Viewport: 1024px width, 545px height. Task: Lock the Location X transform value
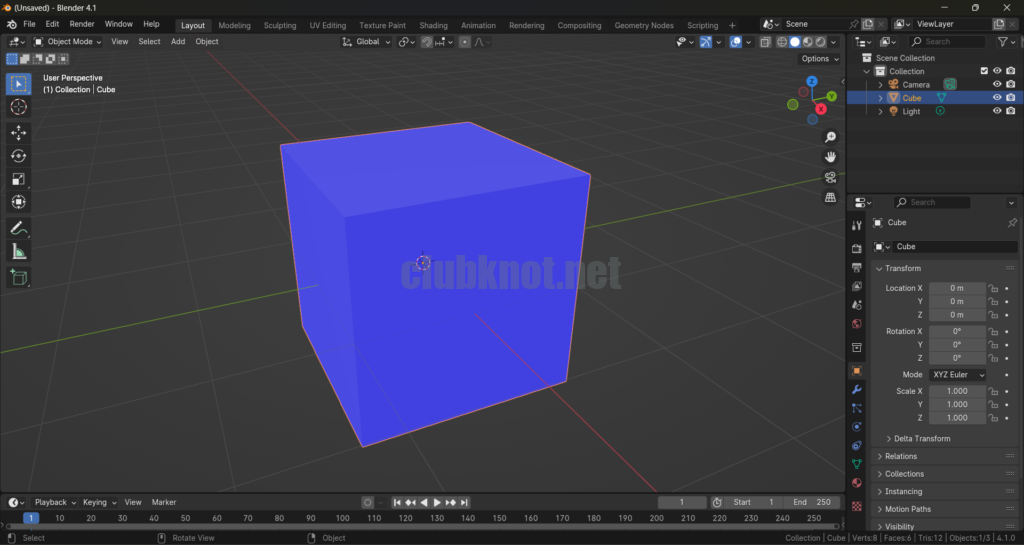(x=993, y=288)
